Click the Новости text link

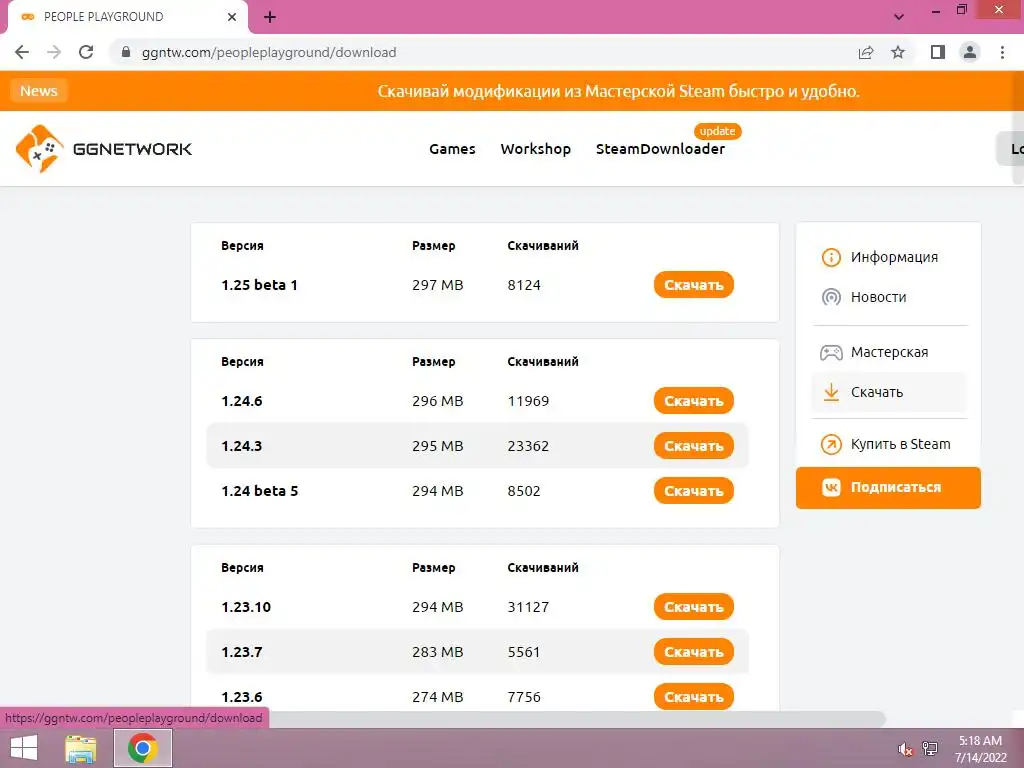(878, 297)
